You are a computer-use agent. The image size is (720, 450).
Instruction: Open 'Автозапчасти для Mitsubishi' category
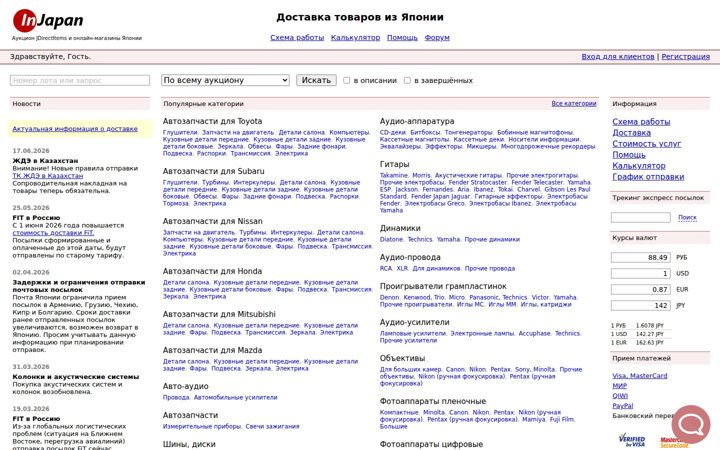219,315
